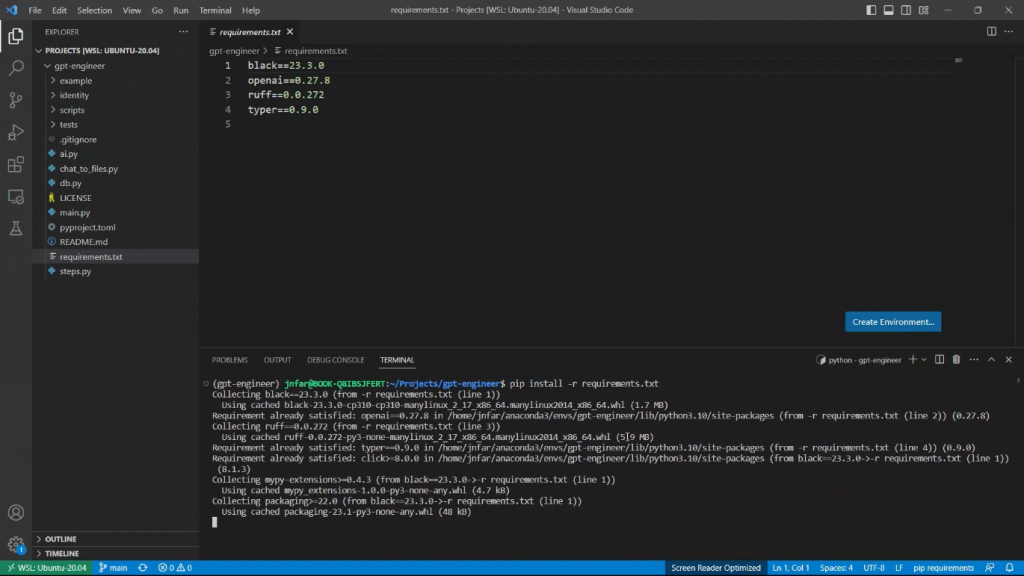
Task: Toggle the primary side bar layout button
Action: (873, 10)
